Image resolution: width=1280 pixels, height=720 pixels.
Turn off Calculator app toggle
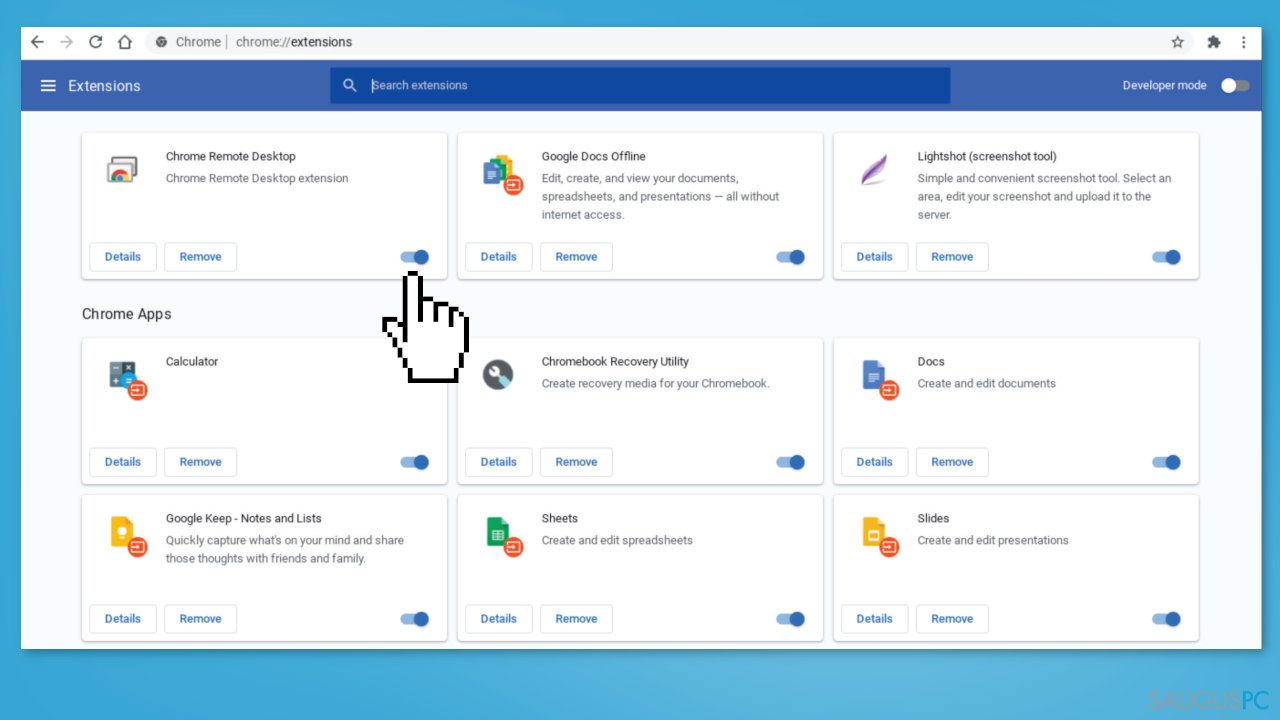coord(415,462)
